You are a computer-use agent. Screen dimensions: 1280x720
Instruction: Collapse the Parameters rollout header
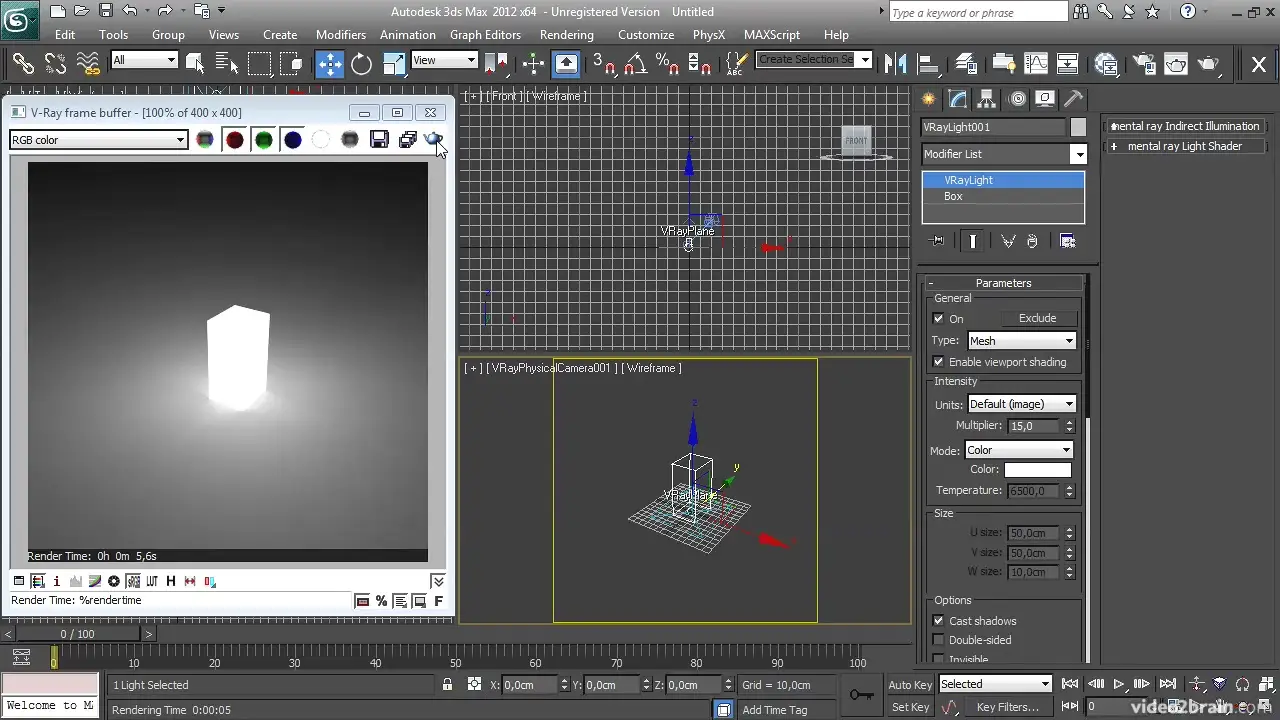1003,283
